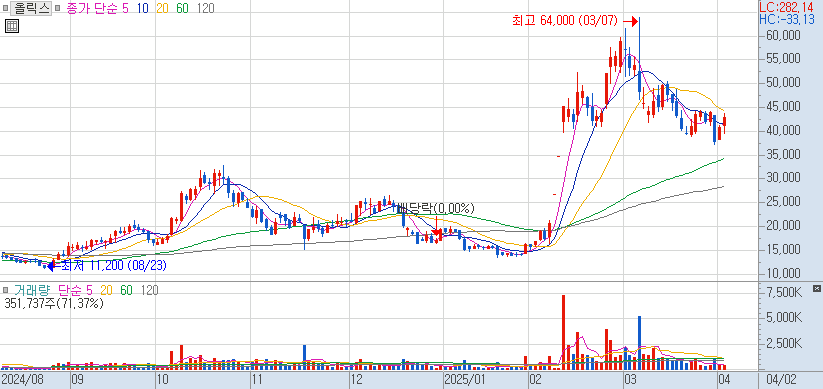Click the 40,000 price axis label
This screenshot has width=823, height=389.
click(x=783, y=131)
